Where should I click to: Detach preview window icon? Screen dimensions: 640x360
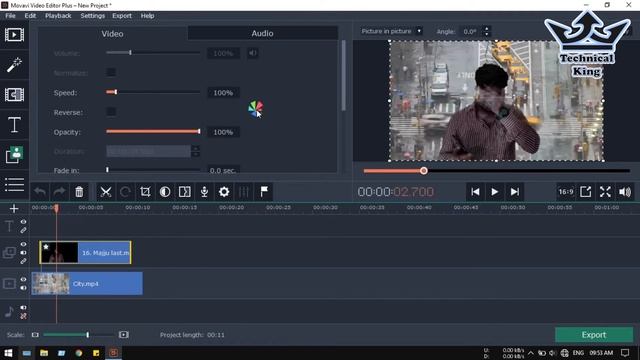point(585,191)
